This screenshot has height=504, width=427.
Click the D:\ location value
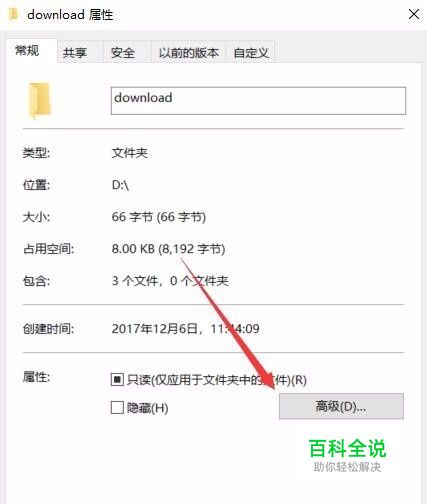120,184
